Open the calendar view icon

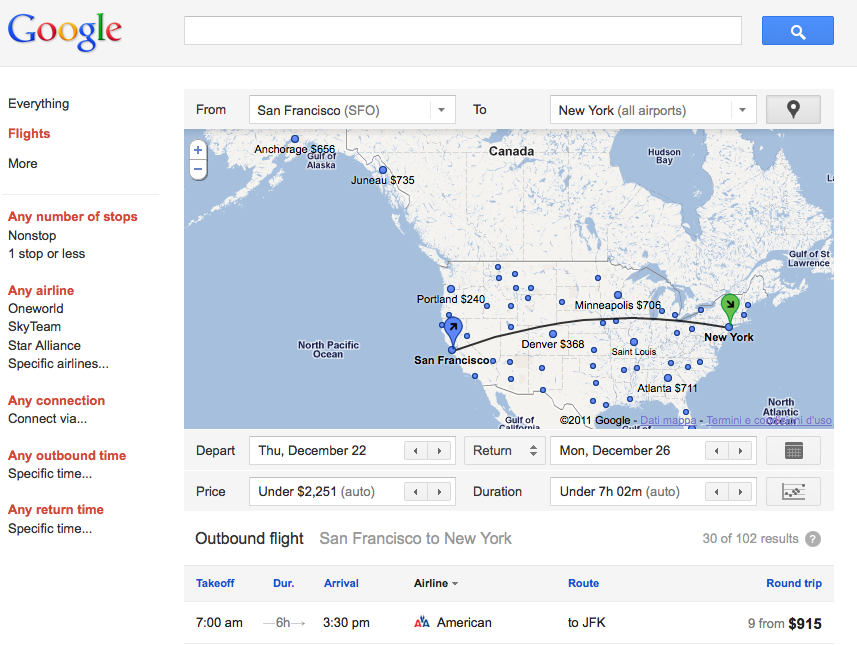point(793,451)
